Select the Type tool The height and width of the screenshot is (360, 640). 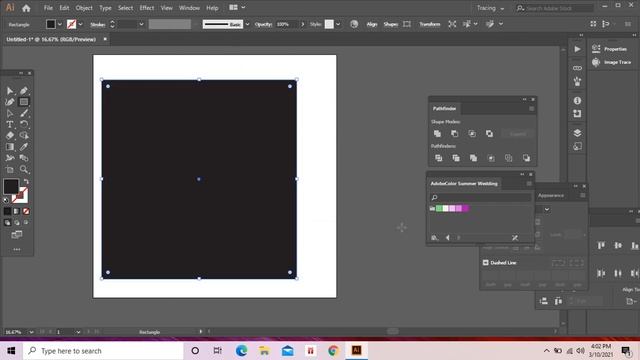(10, 124)
